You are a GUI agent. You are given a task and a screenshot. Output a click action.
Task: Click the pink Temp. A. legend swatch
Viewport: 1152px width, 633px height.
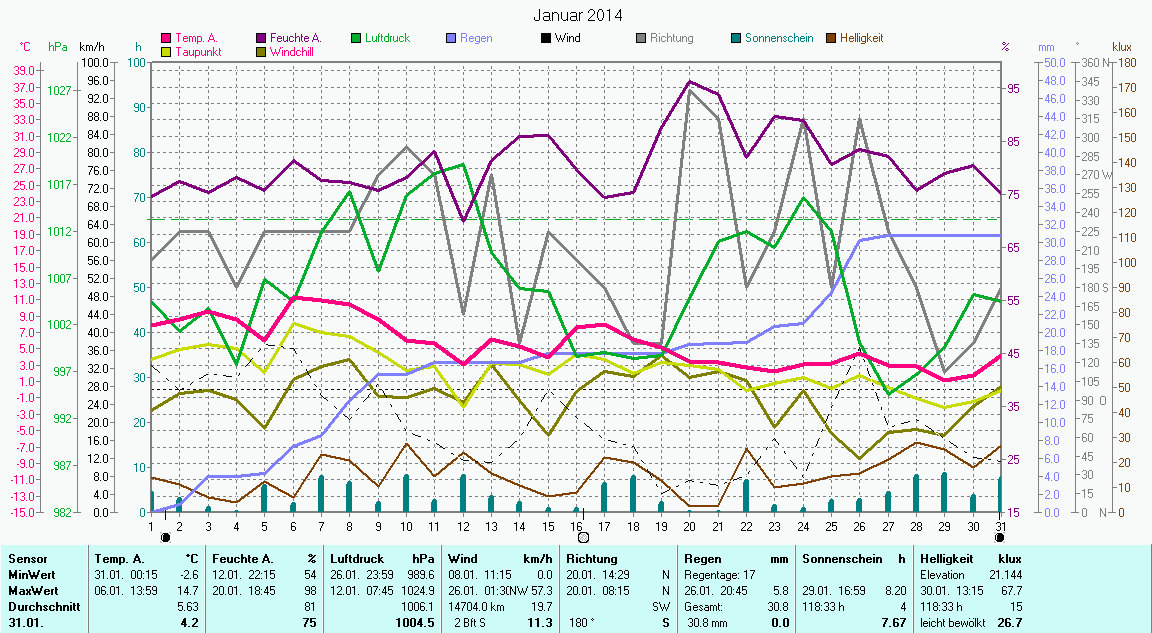pos(167,38)
